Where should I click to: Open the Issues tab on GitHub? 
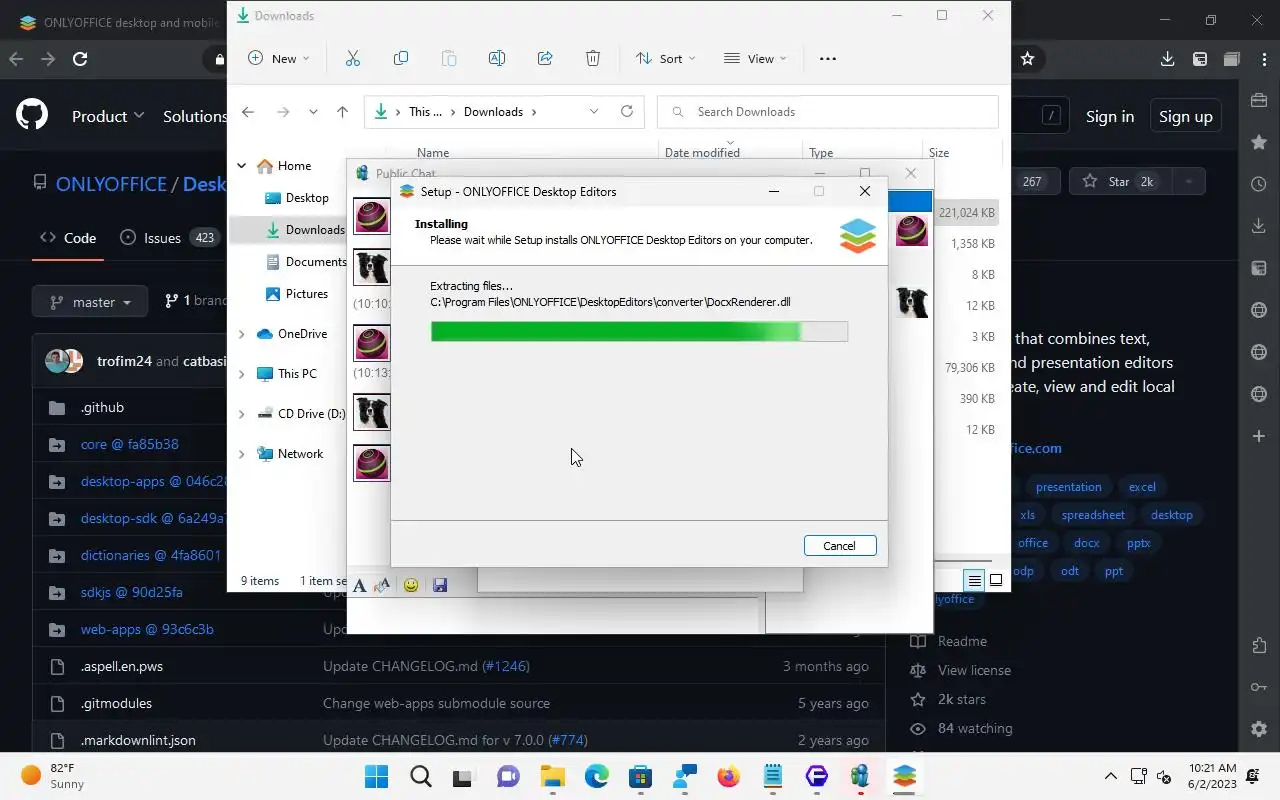point(168,238)
